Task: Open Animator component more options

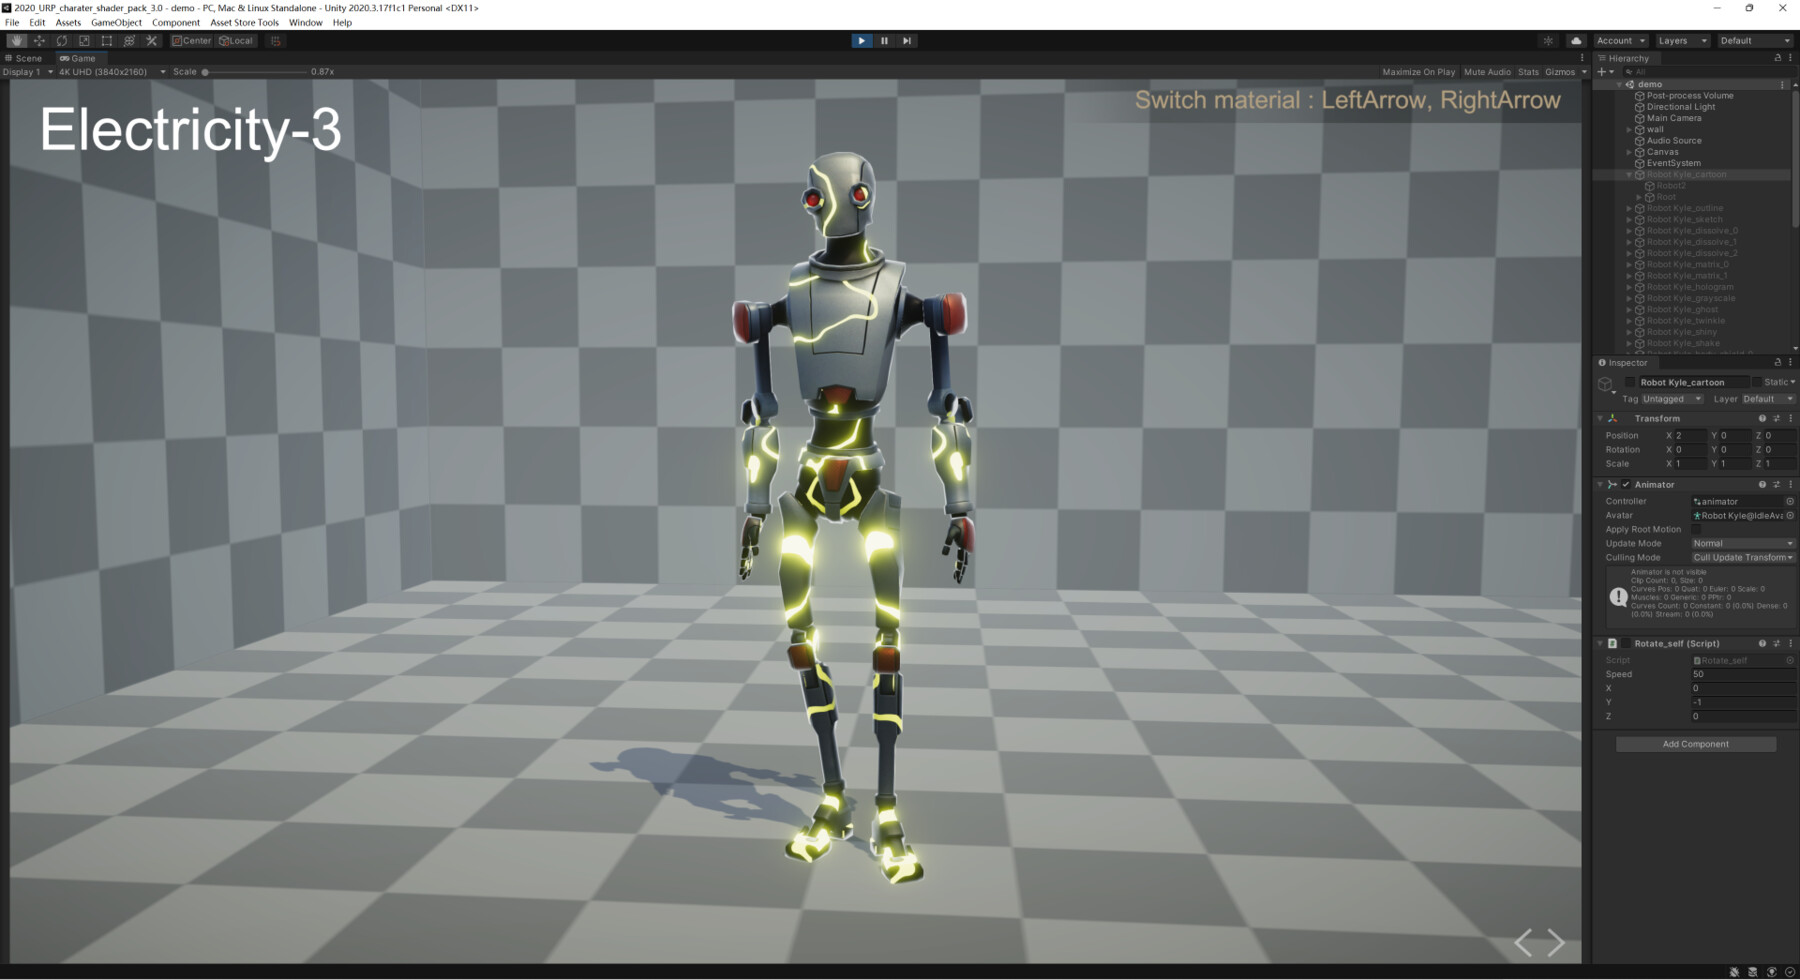Action: 1790,484
